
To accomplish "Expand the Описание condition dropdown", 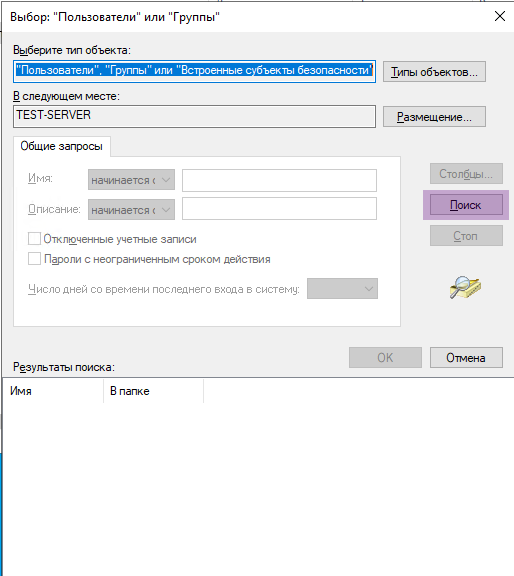I will click(x=131, y=209).
